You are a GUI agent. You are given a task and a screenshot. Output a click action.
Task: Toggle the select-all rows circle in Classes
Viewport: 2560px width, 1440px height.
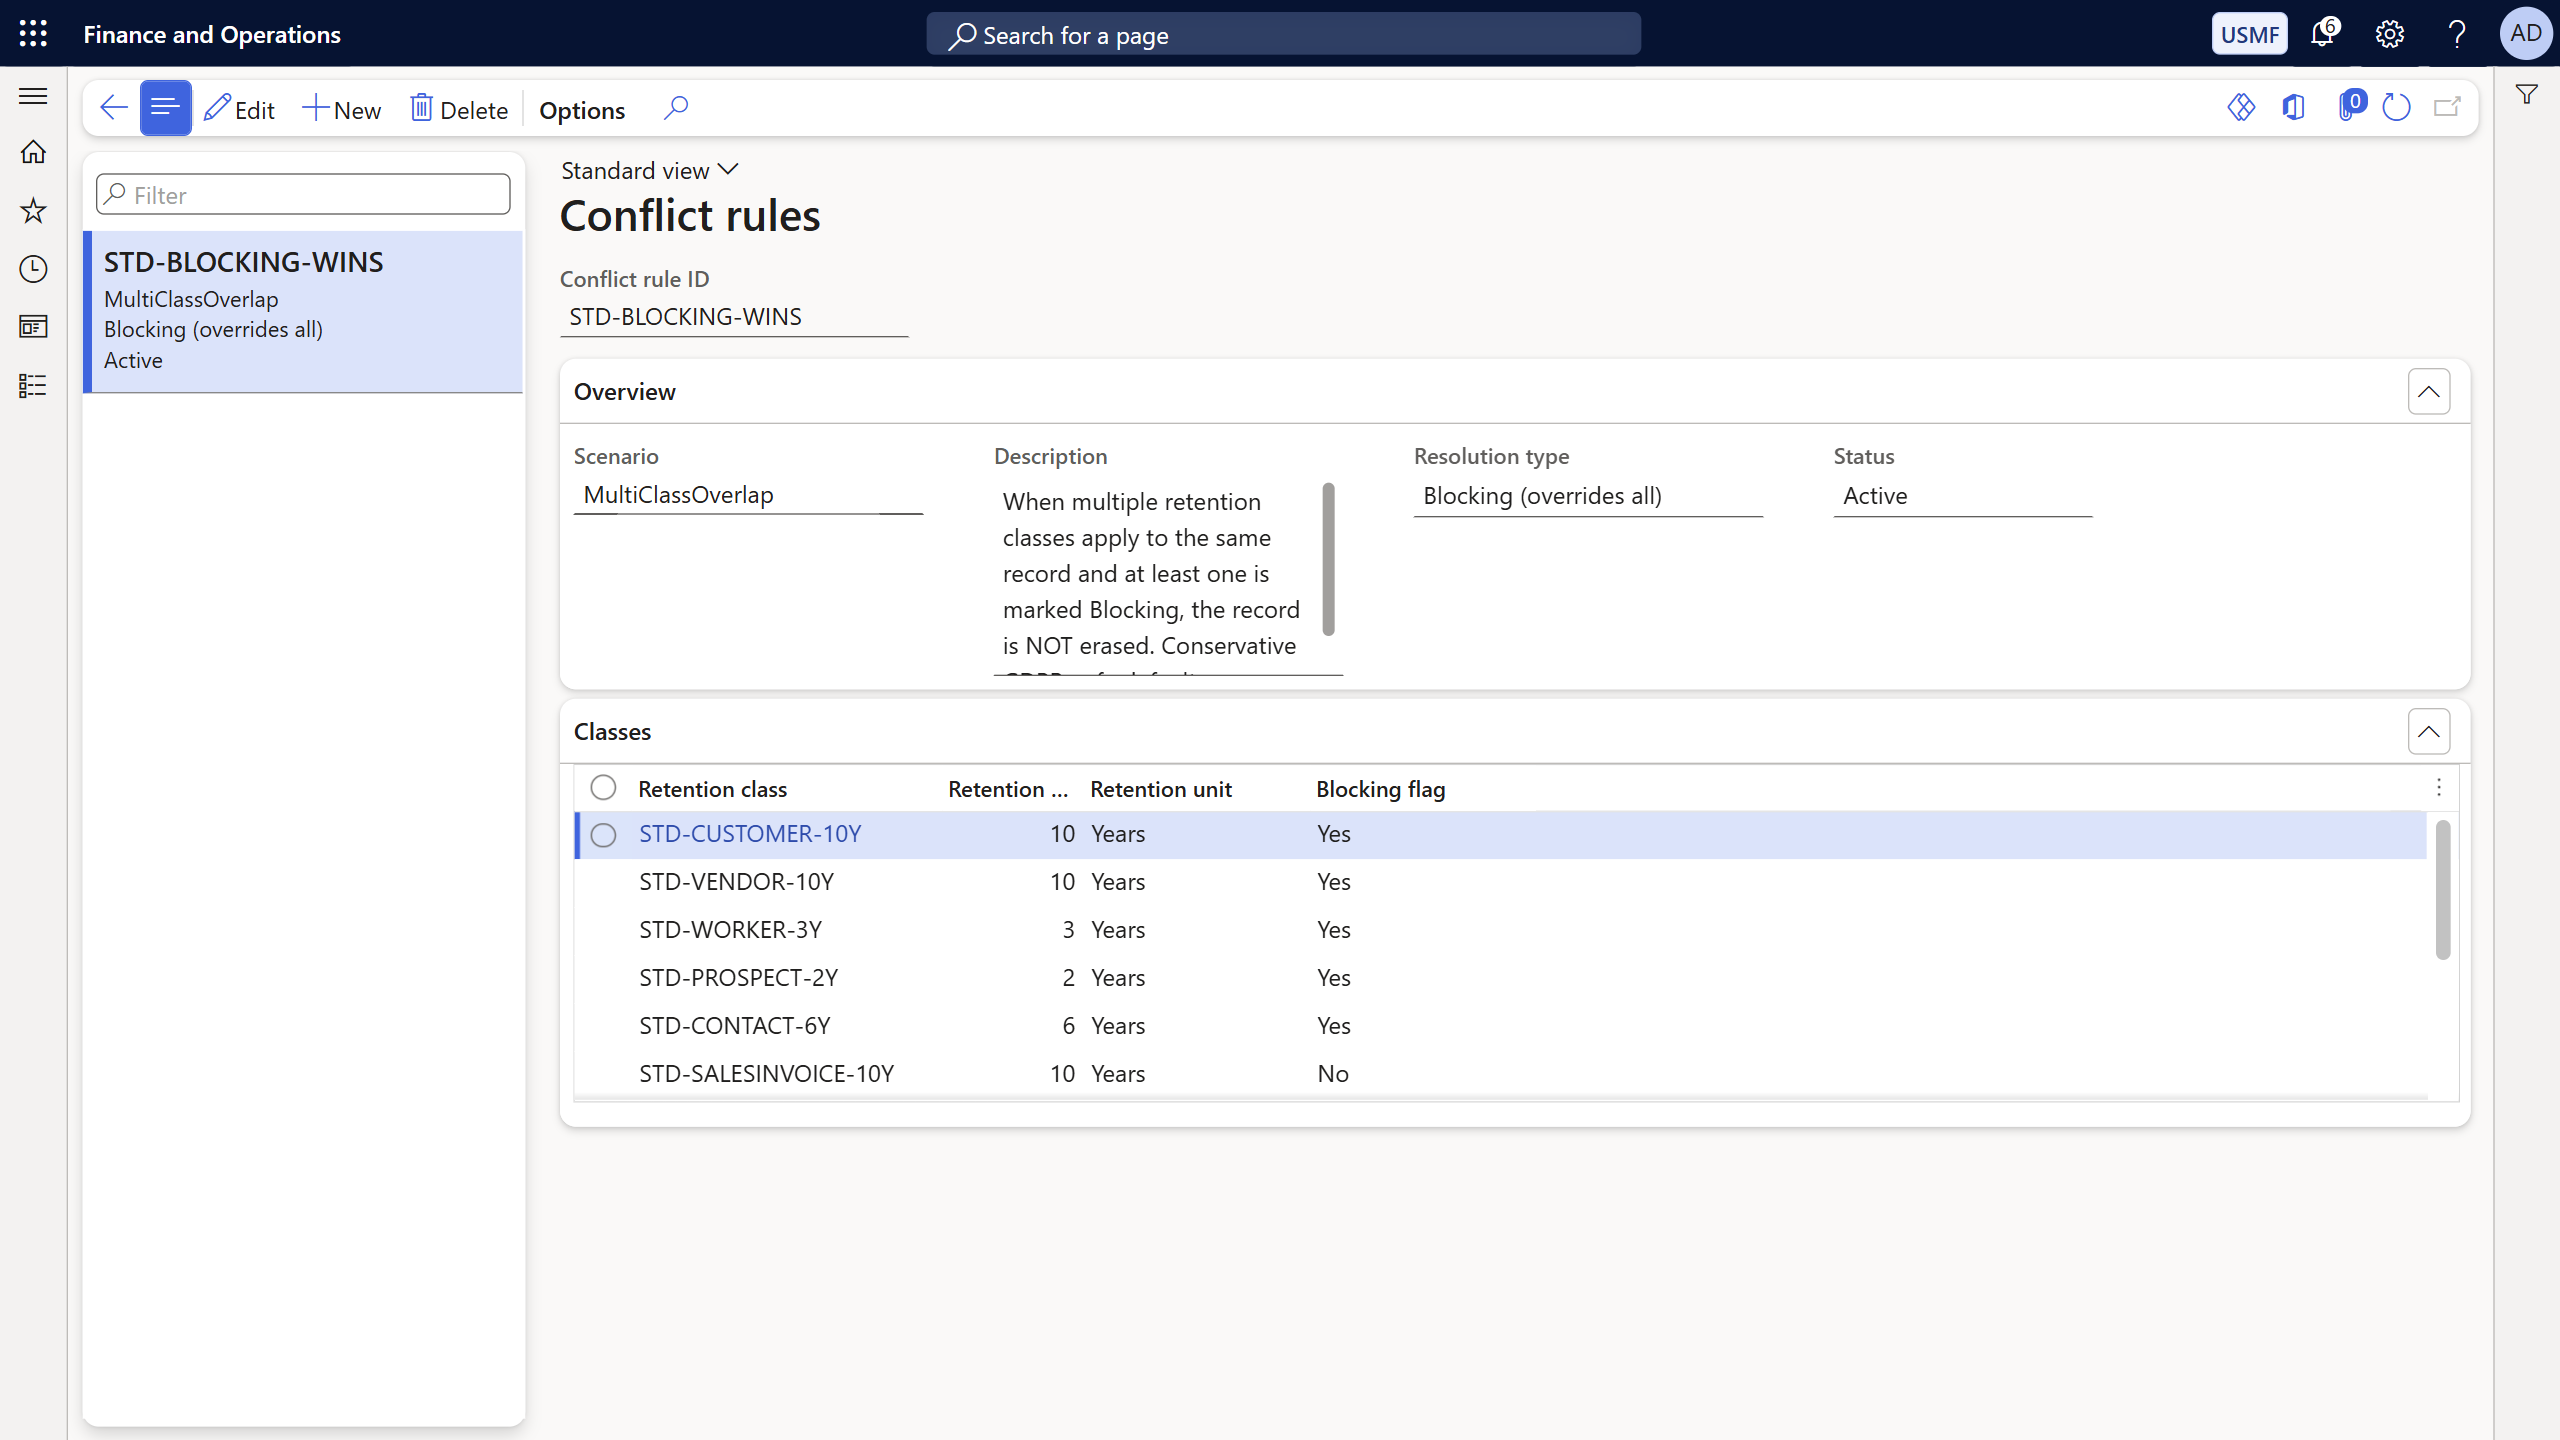click(x=603, y=788)
